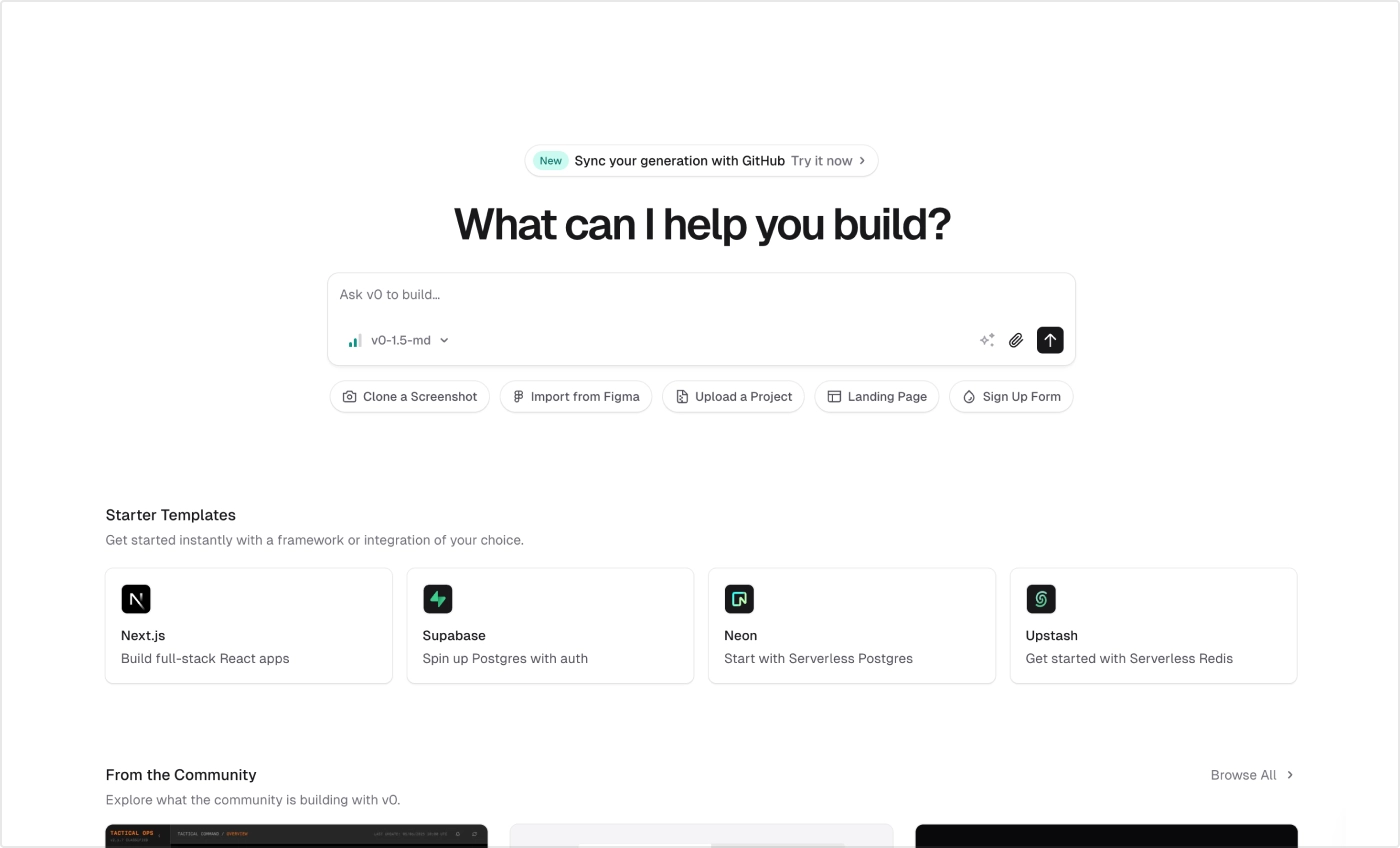Viewport: 1400px width, 848px height.
Task: Open the v0-1.5-md model dropdown
Action: 409,340
